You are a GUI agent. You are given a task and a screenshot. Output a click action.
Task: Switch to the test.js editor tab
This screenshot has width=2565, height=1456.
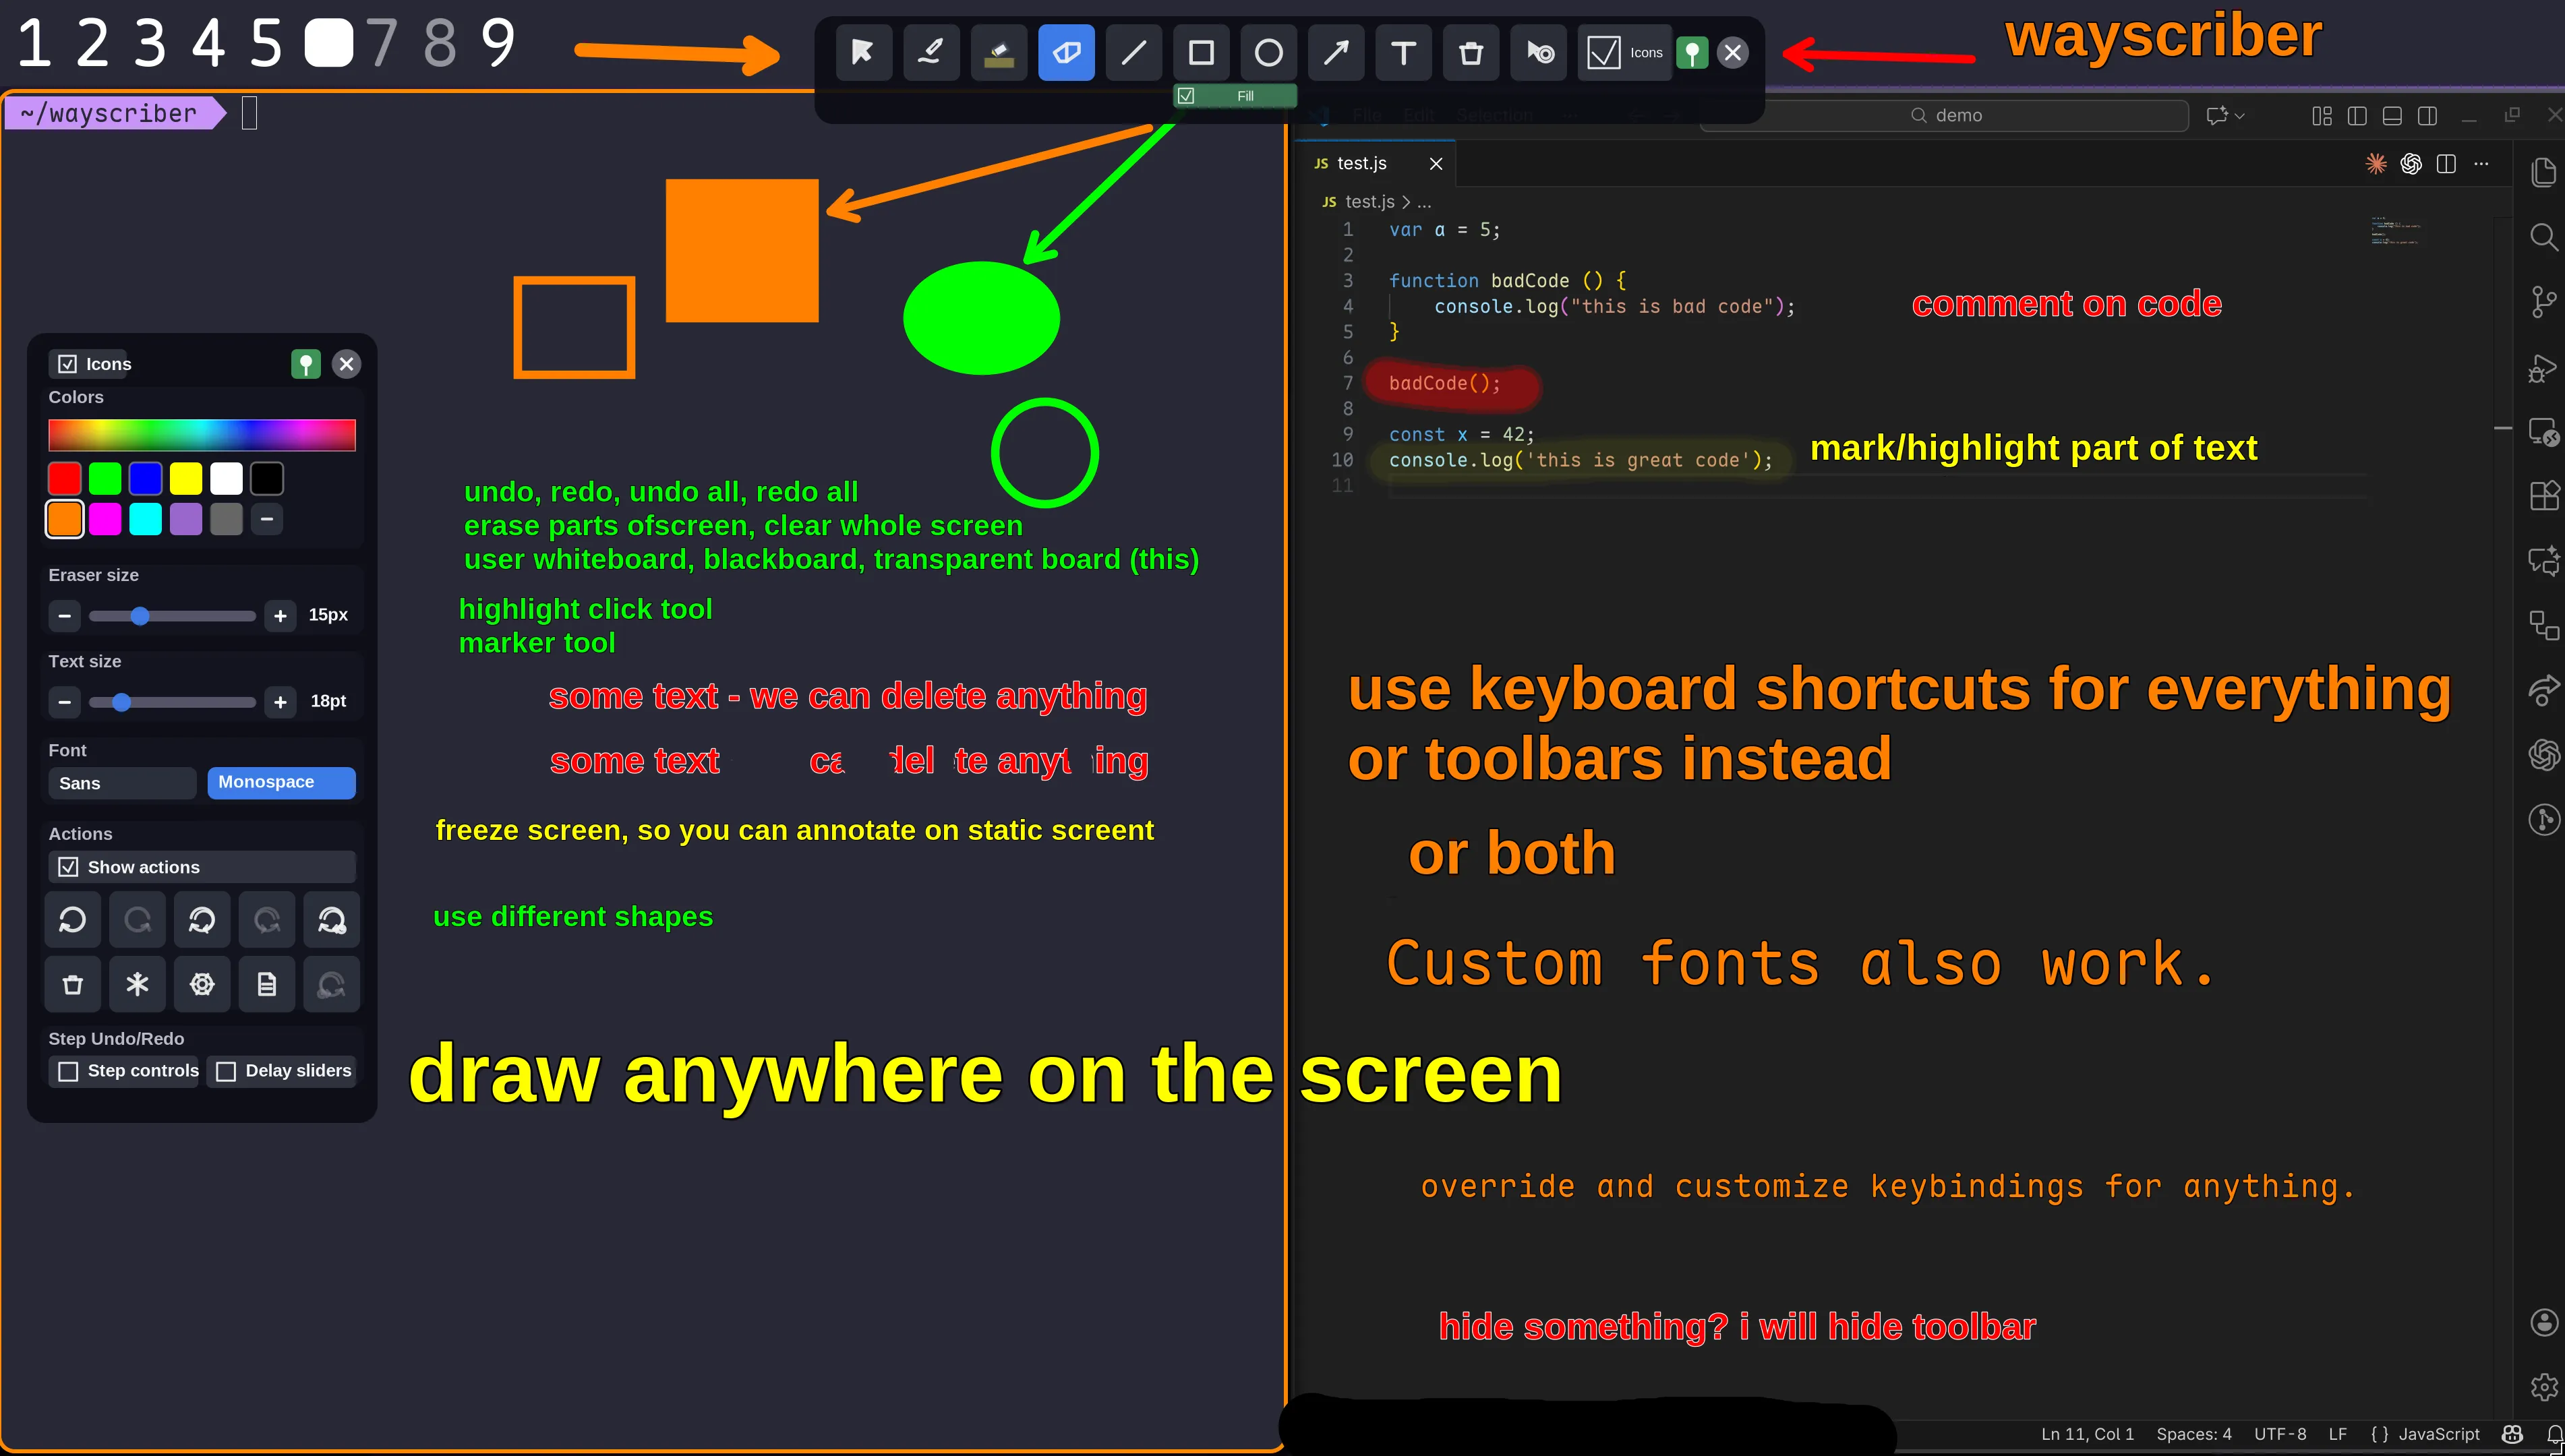click(1362, 163)
